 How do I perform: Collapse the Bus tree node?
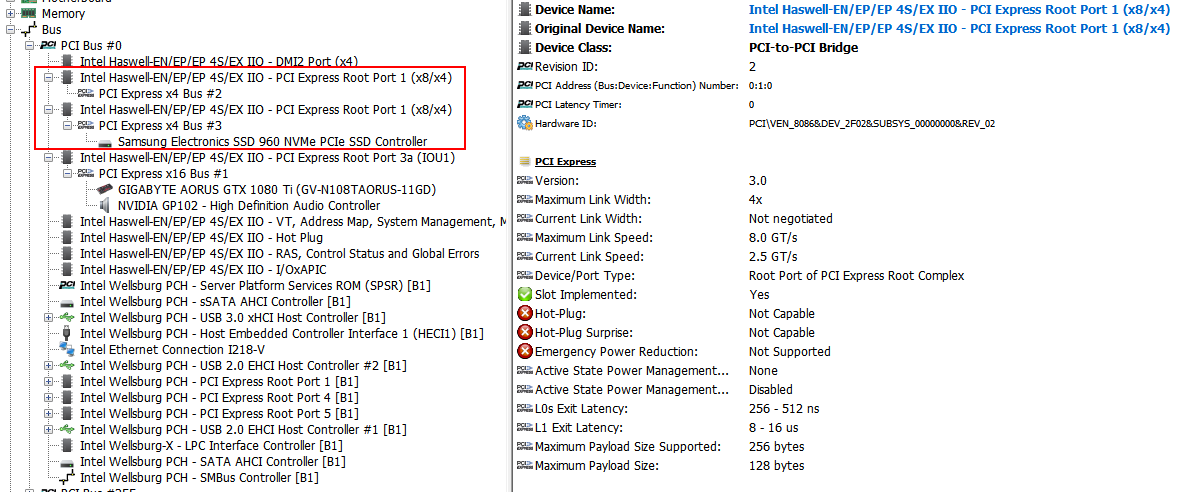pyautogui.click(x=11, y=30)
